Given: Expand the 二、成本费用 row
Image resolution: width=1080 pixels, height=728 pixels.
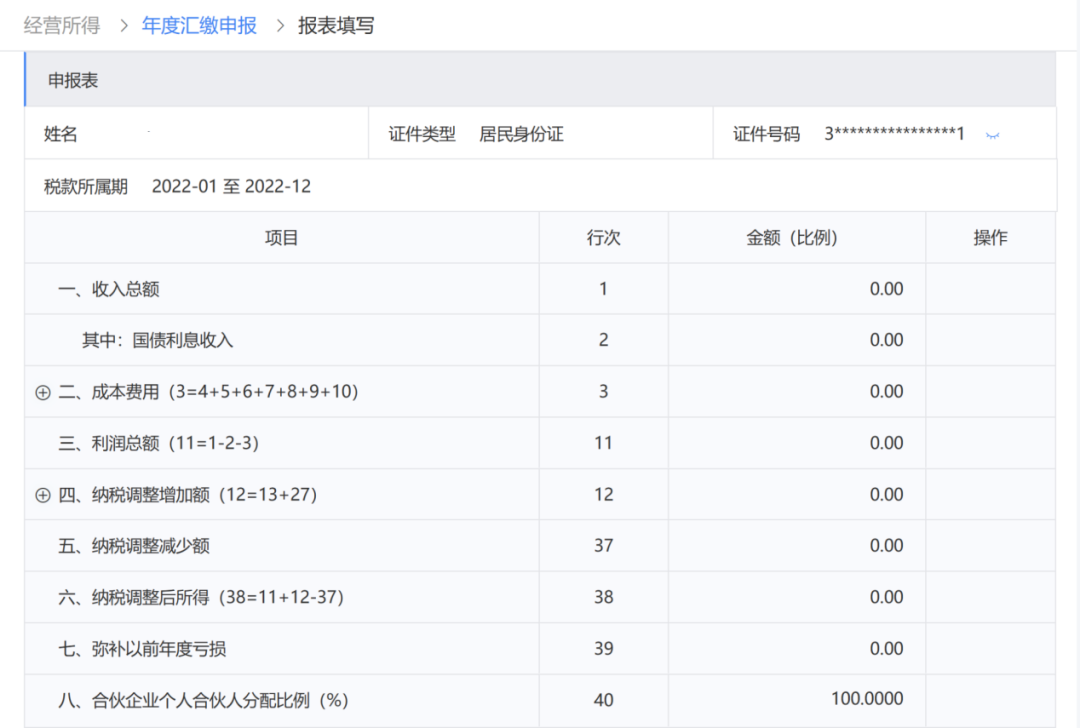Looking at the screenshot, I should (x=42, y=392).
